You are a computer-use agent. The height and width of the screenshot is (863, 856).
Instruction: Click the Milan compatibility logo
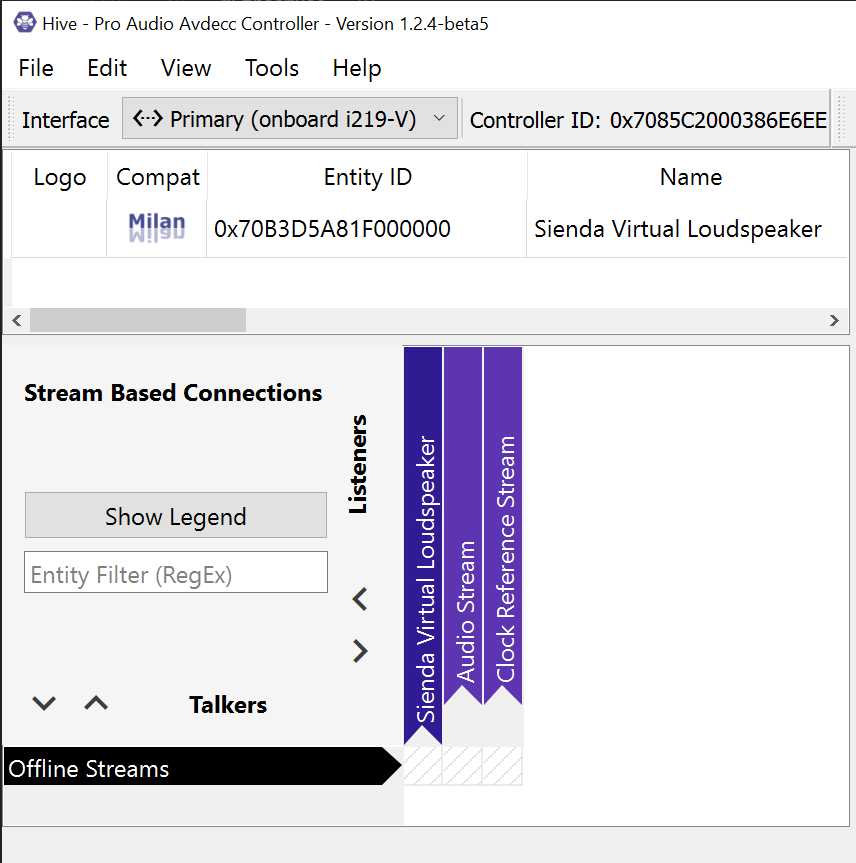(157, 227)
